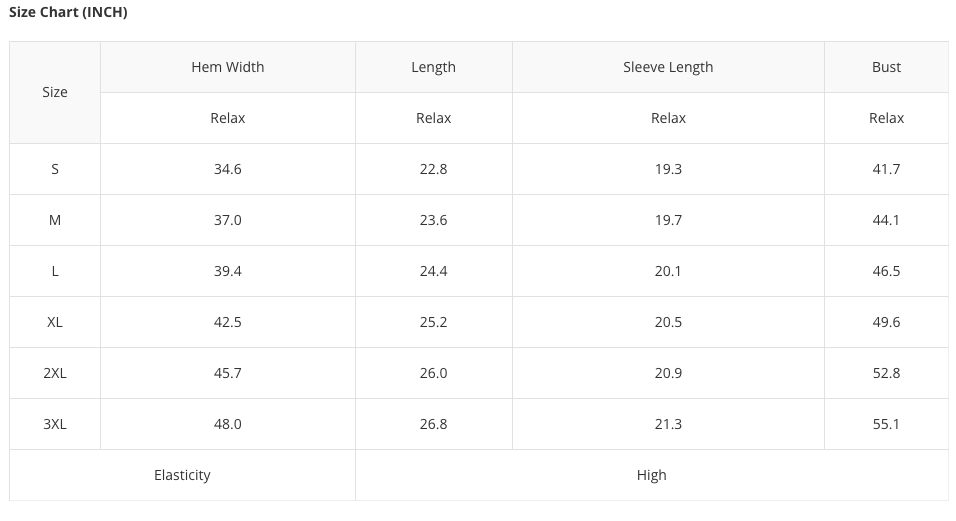The height and width of the screenshot is (521, 956).
Task: Click the Bust column header
Action: point(886,67)
